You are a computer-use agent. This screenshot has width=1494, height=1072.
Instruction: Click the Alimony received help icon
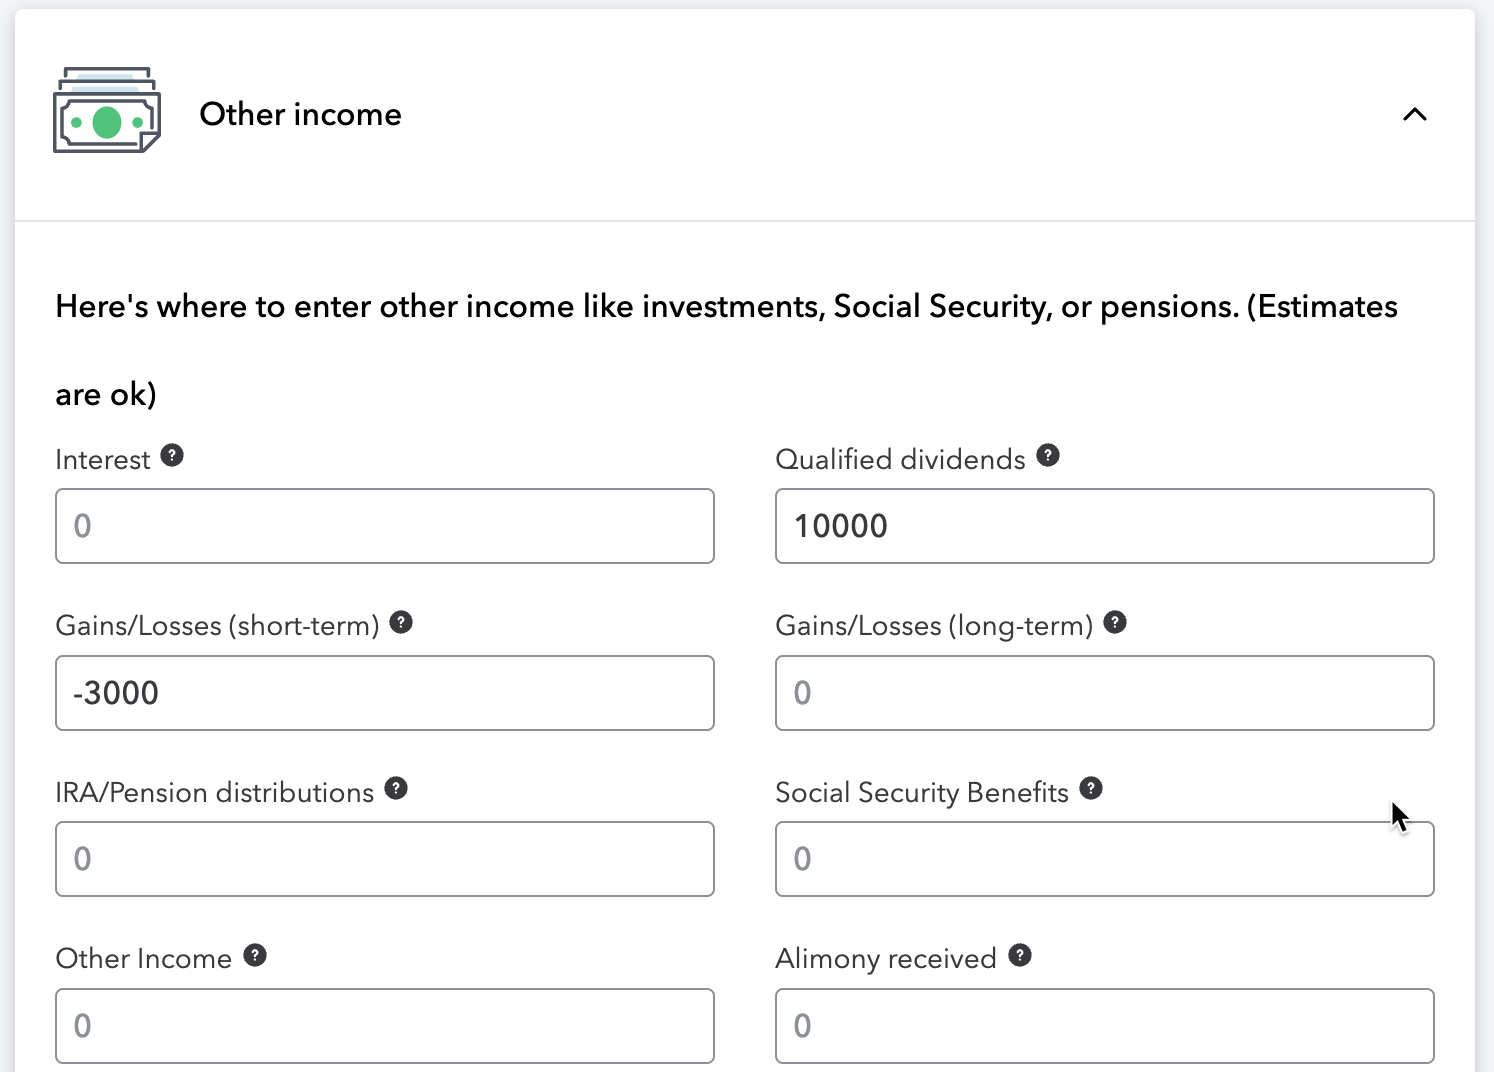point(1020,955)
